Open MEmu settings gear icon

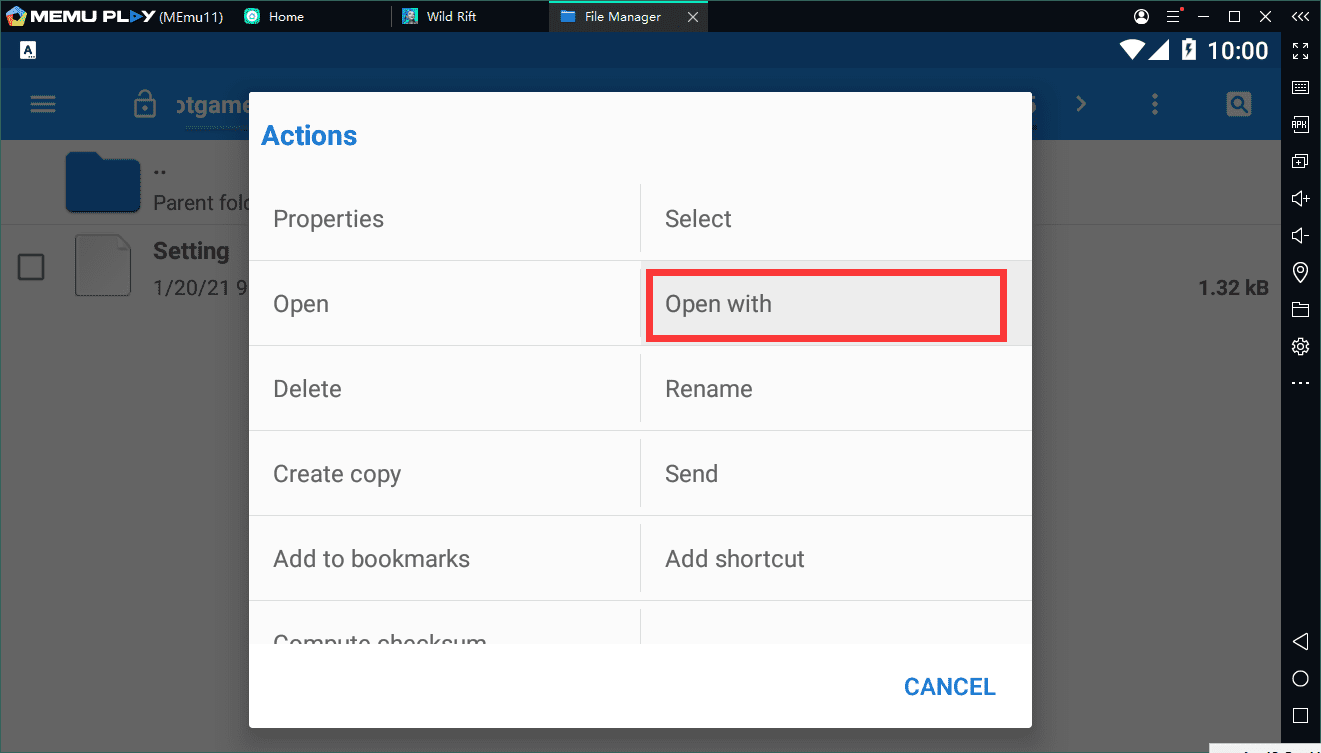(1300, 346)
